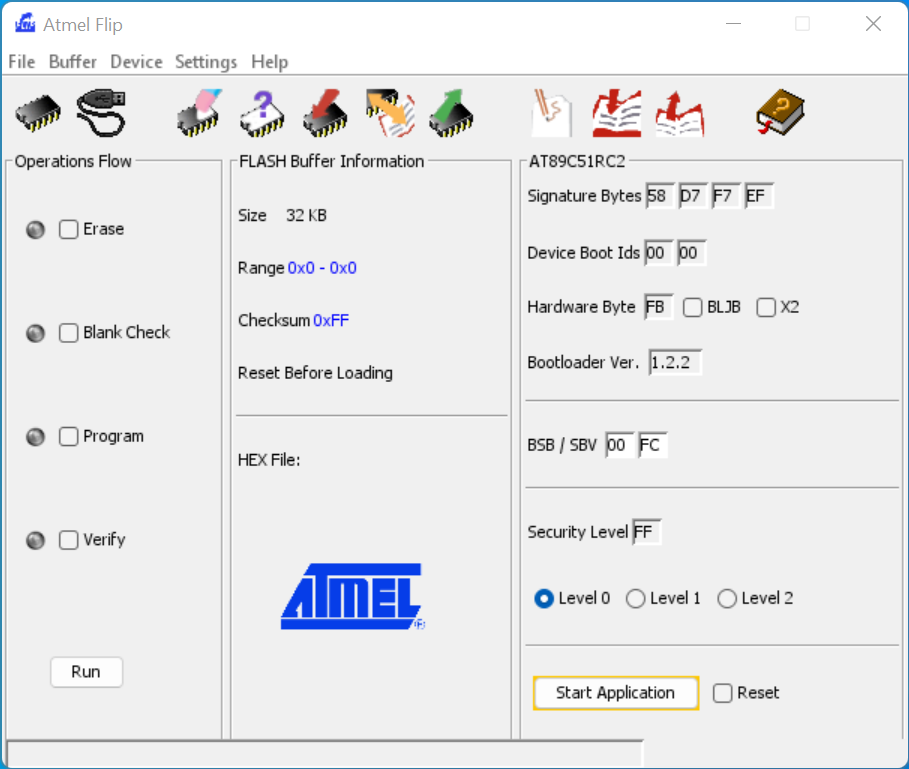The height and width of the screenshot is (769, 909).
Task: Tick the Reset checkbox
Action: [722, 693]
